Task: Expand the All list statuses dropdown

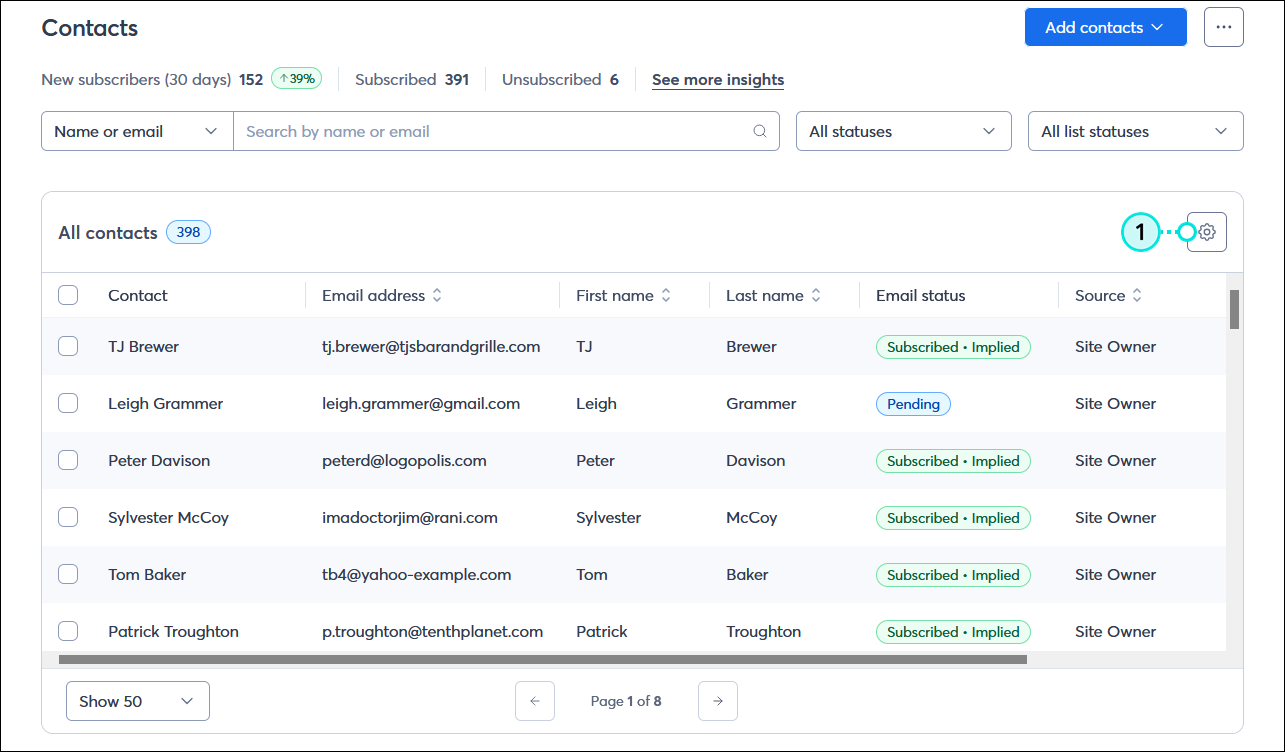Action: tap(1135, 131)
